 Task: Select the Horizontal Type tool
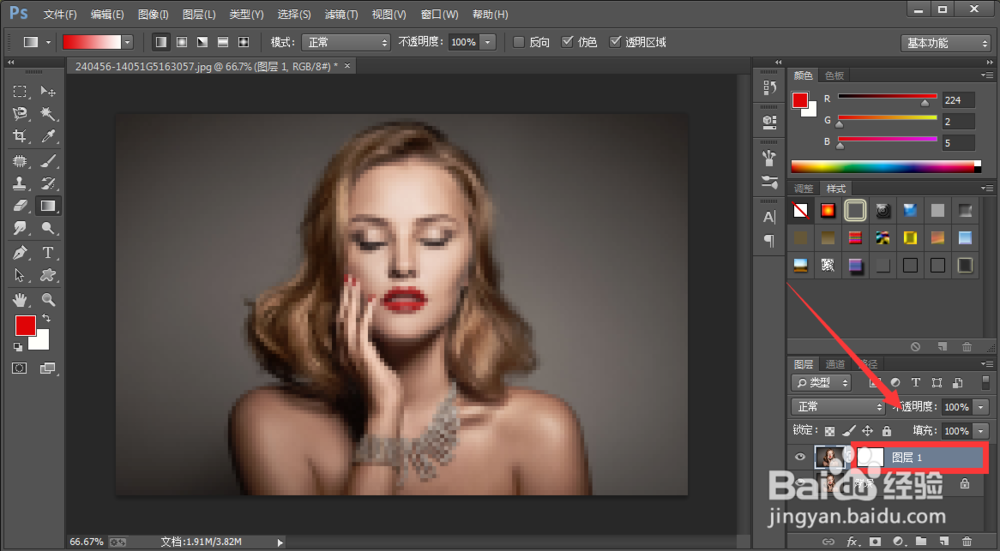tap(47, 252)
